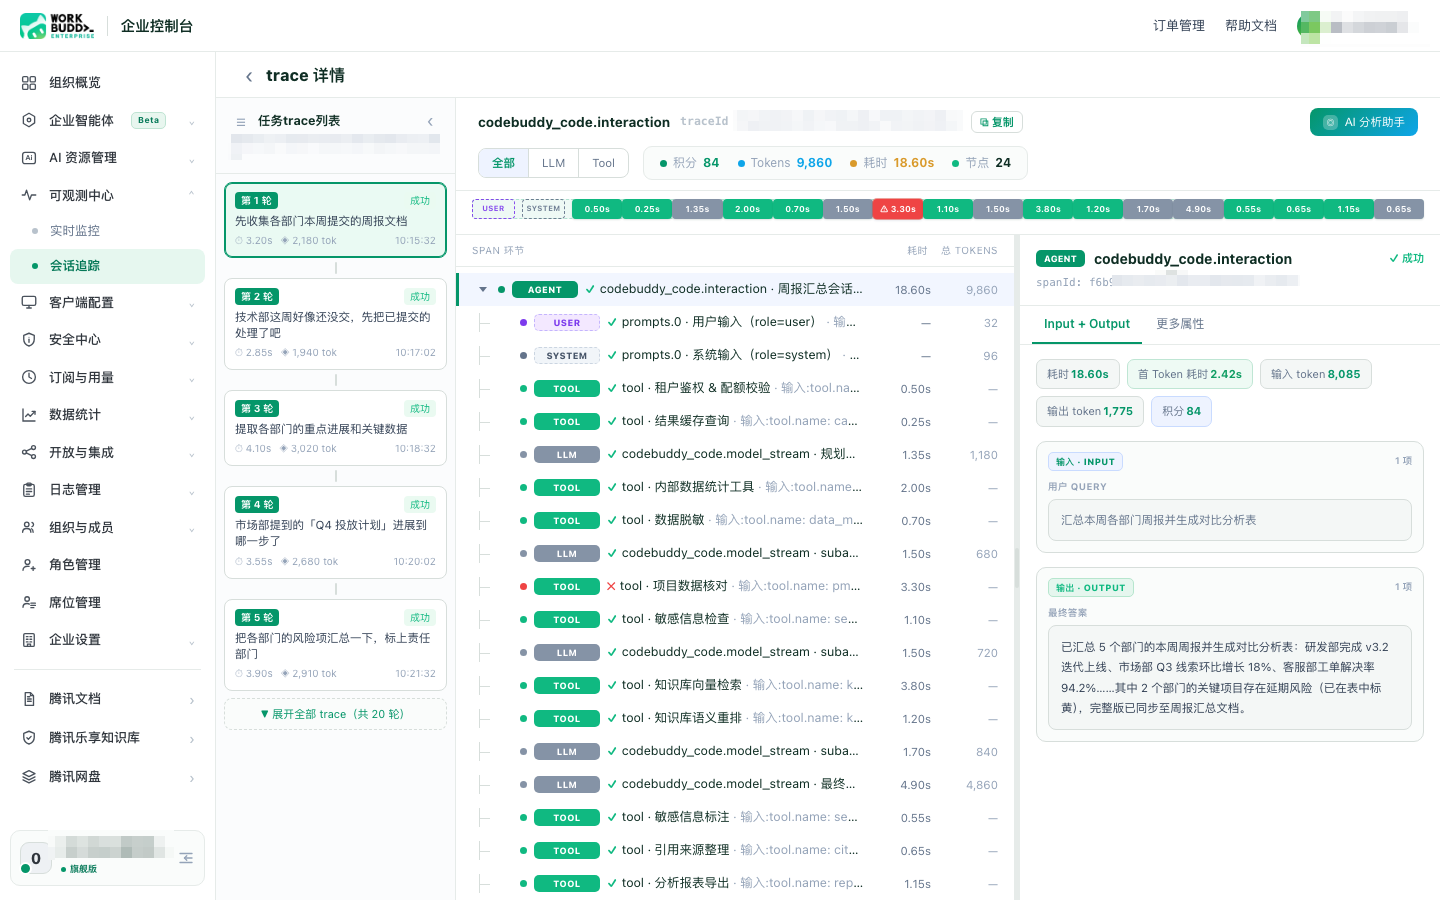Click the 任务trace列表 menu icon
This screenshot has width=1440, height=900.
241,122
